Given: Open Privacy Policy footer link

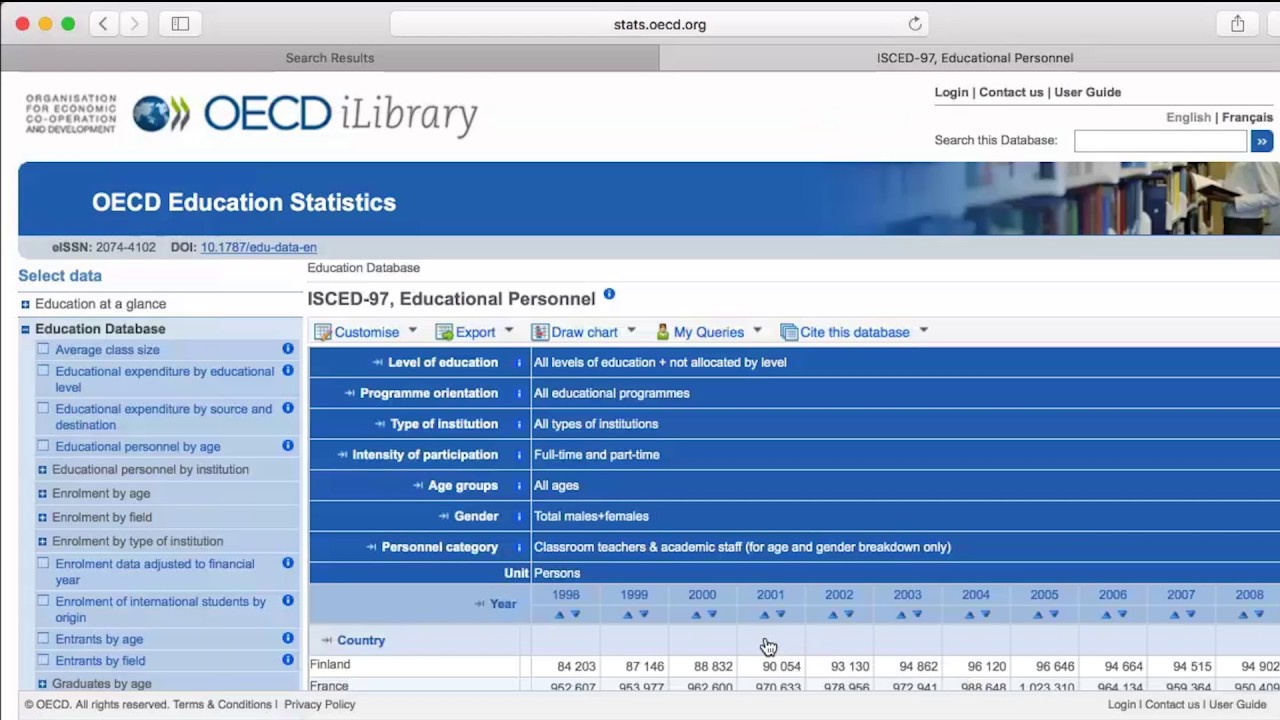Looking at the screenshot, I should coord(319,704).
